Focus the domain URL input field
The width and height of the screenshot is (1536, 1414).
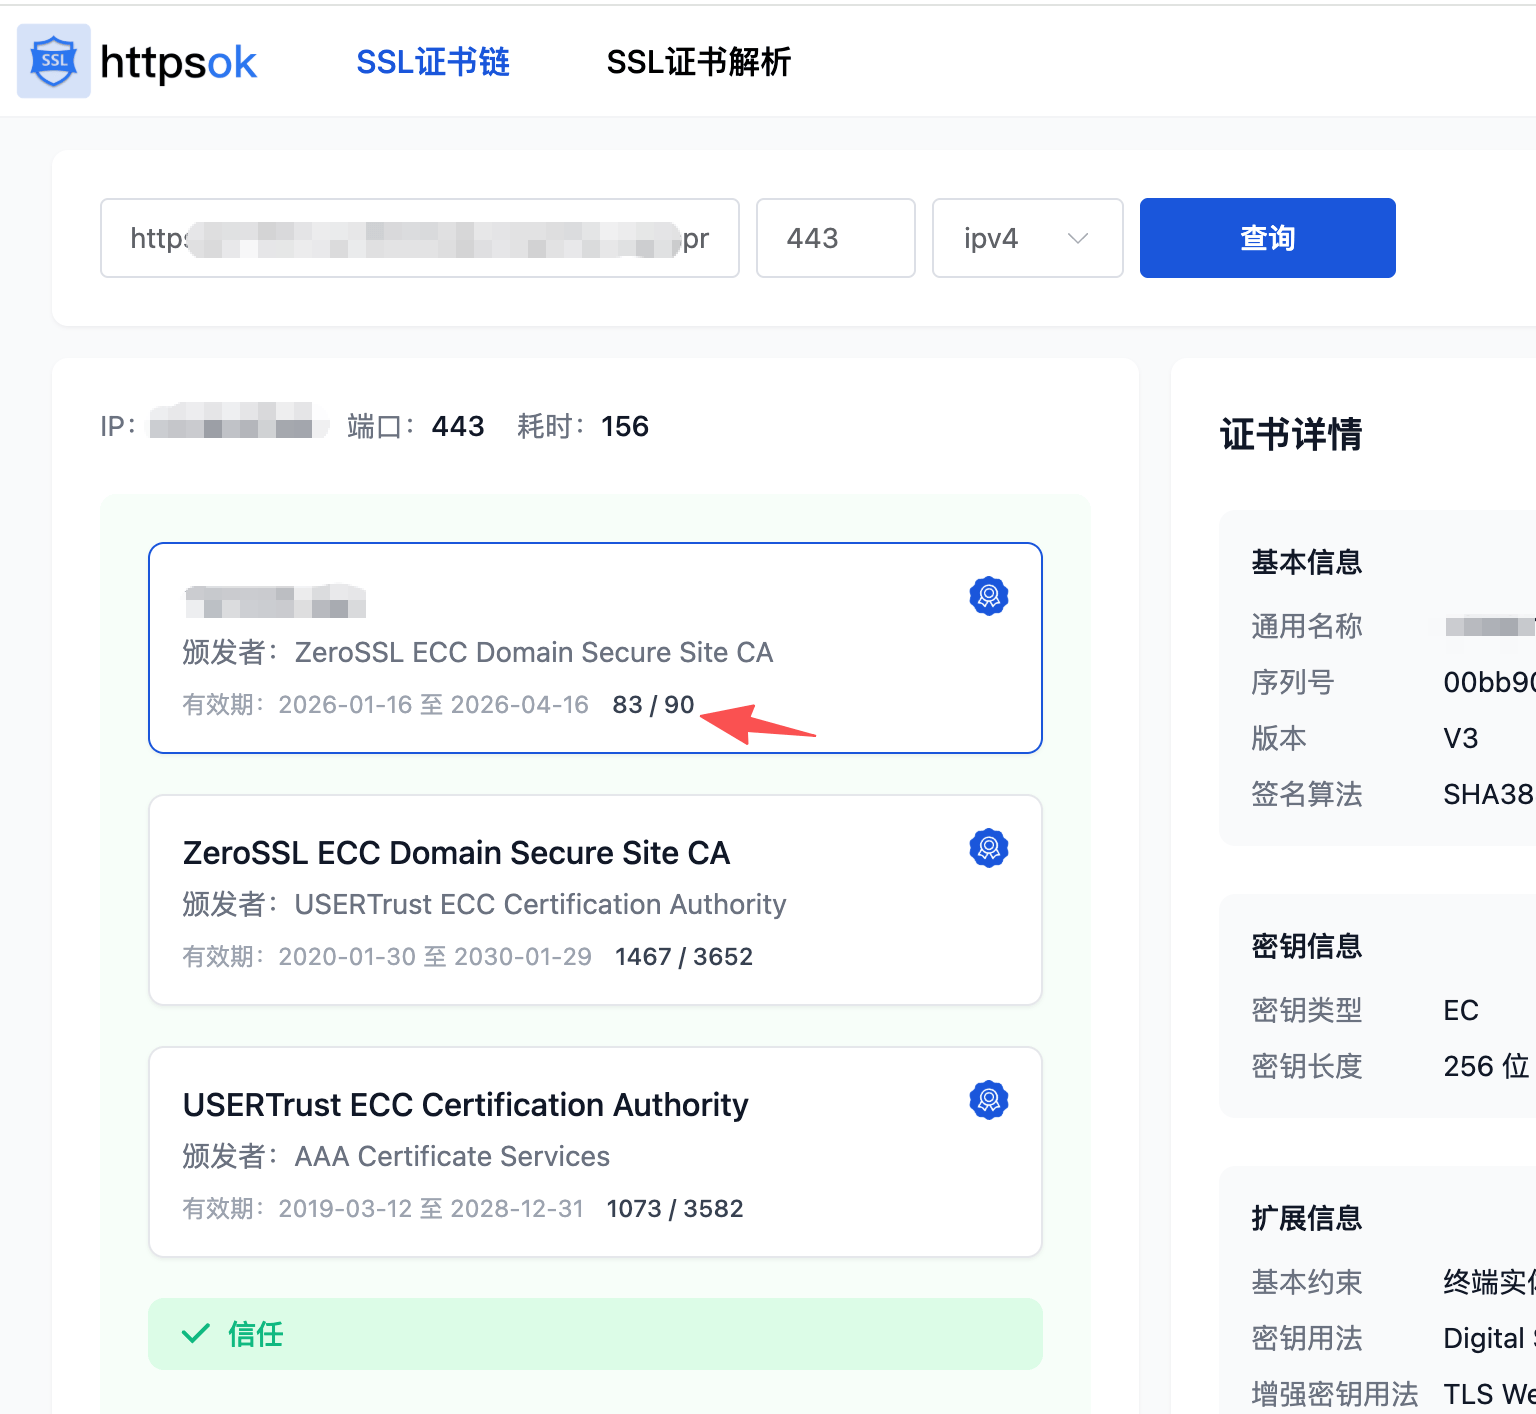click(419, 238)
